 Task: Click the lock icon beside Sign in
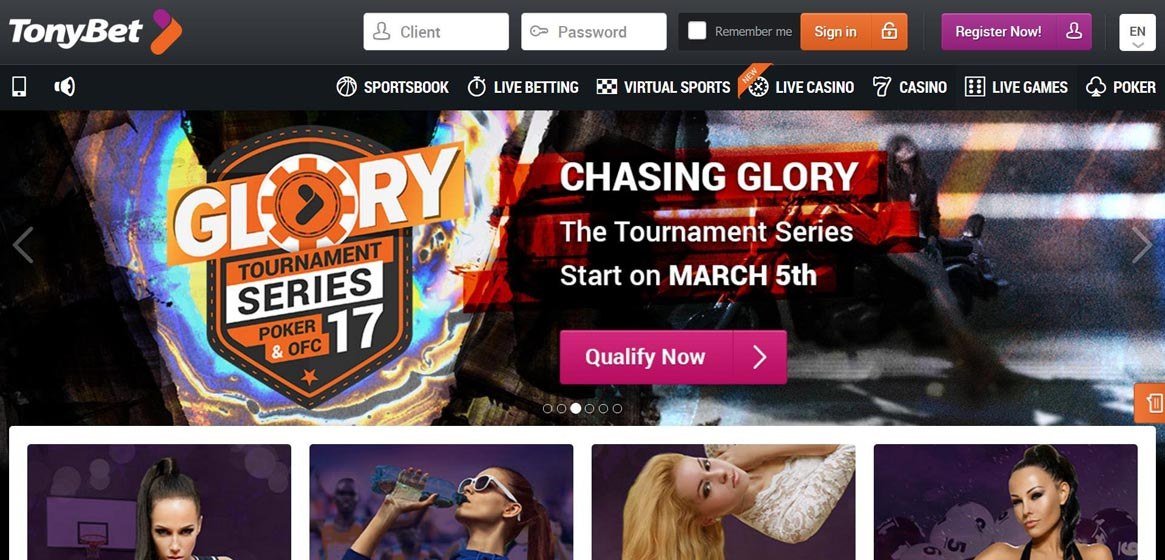coord(889,32)
